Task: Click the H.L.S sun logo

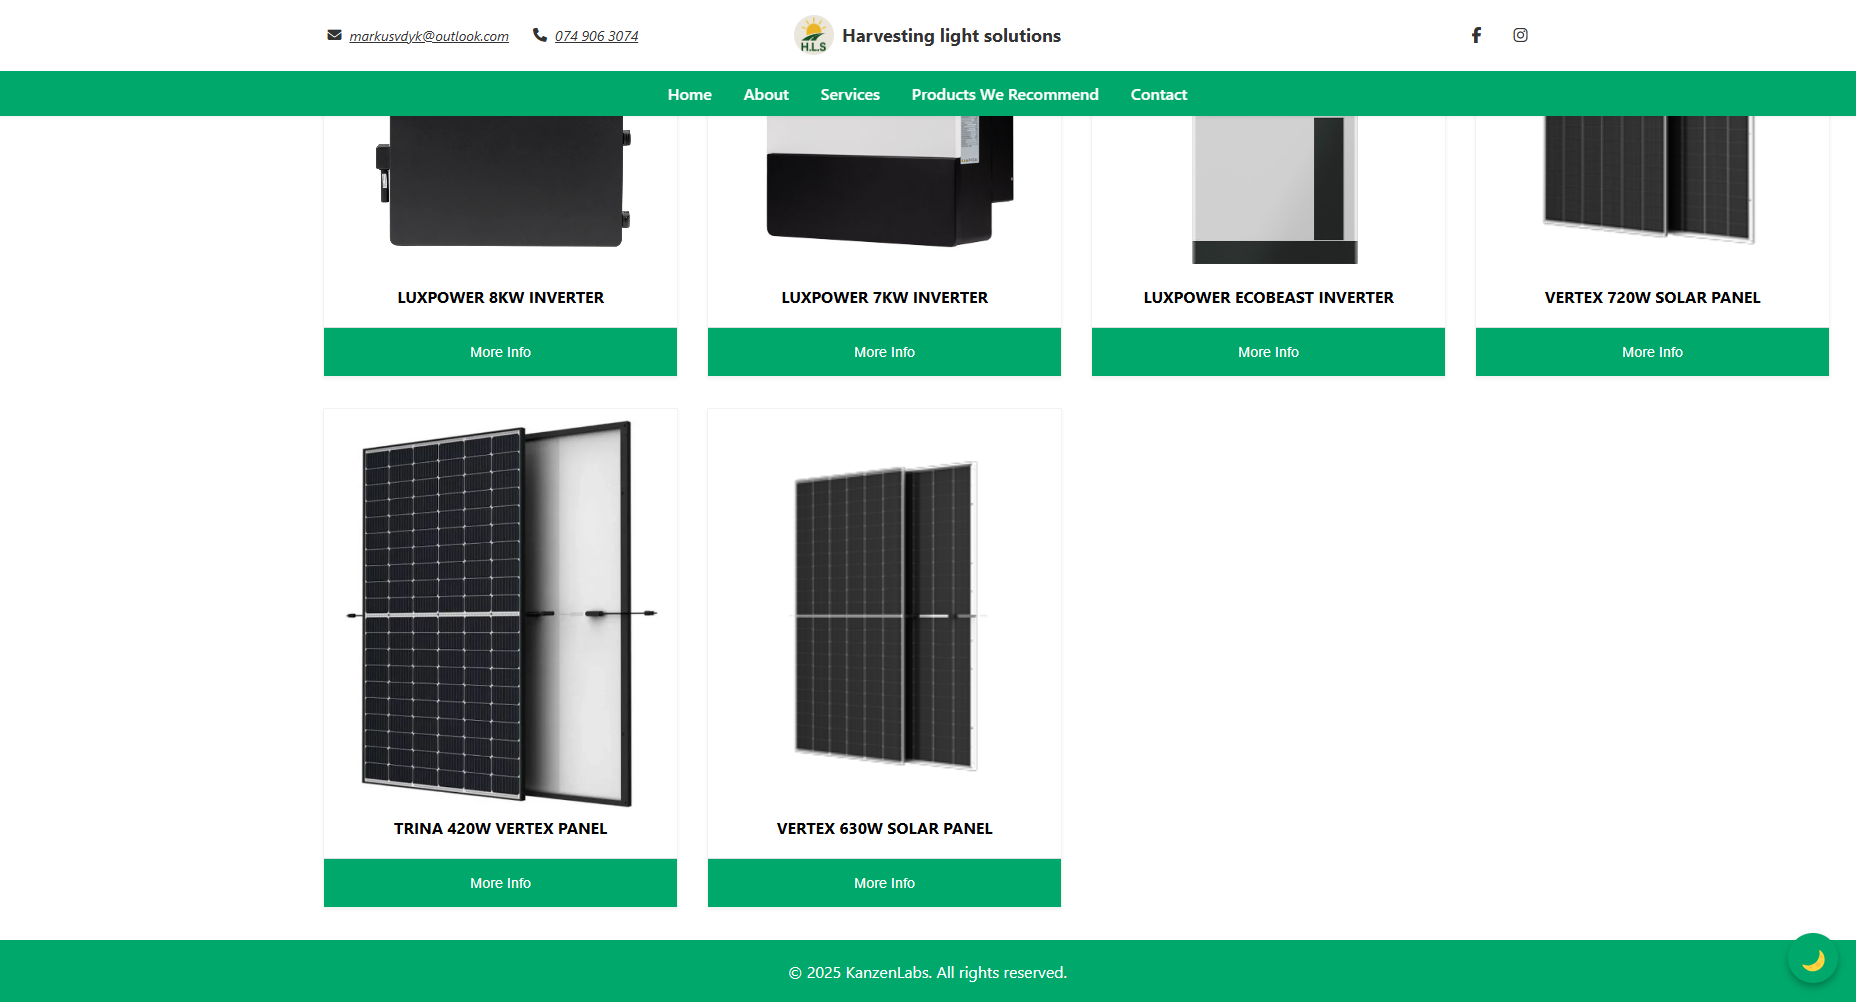Action: tap(813, 35)
